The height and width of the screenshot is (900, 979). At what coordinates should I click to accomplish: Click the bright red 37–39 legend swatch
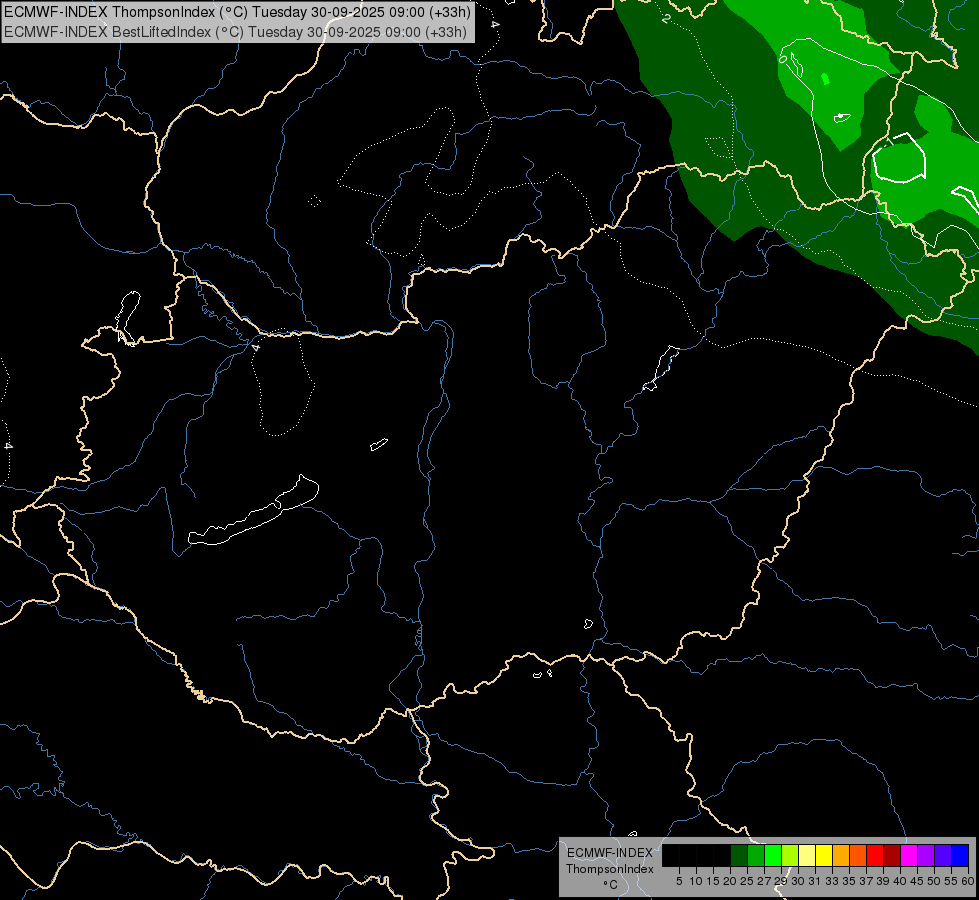(x=875, y=855)
